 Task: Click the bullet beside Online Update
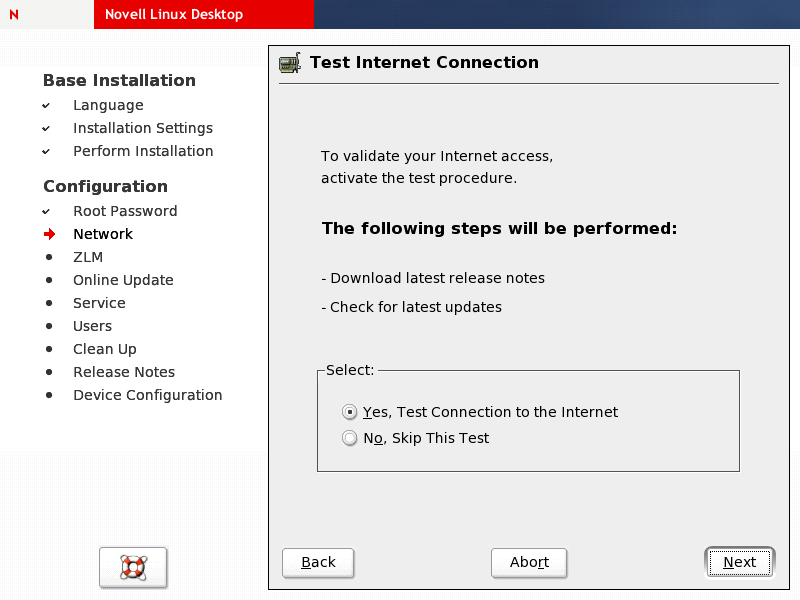[x=48, y=280]
